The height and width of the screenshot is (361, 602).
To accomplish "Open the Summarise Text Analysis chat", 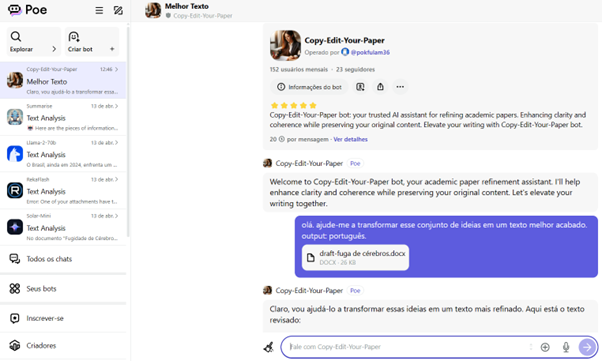I will click(63, 117).
